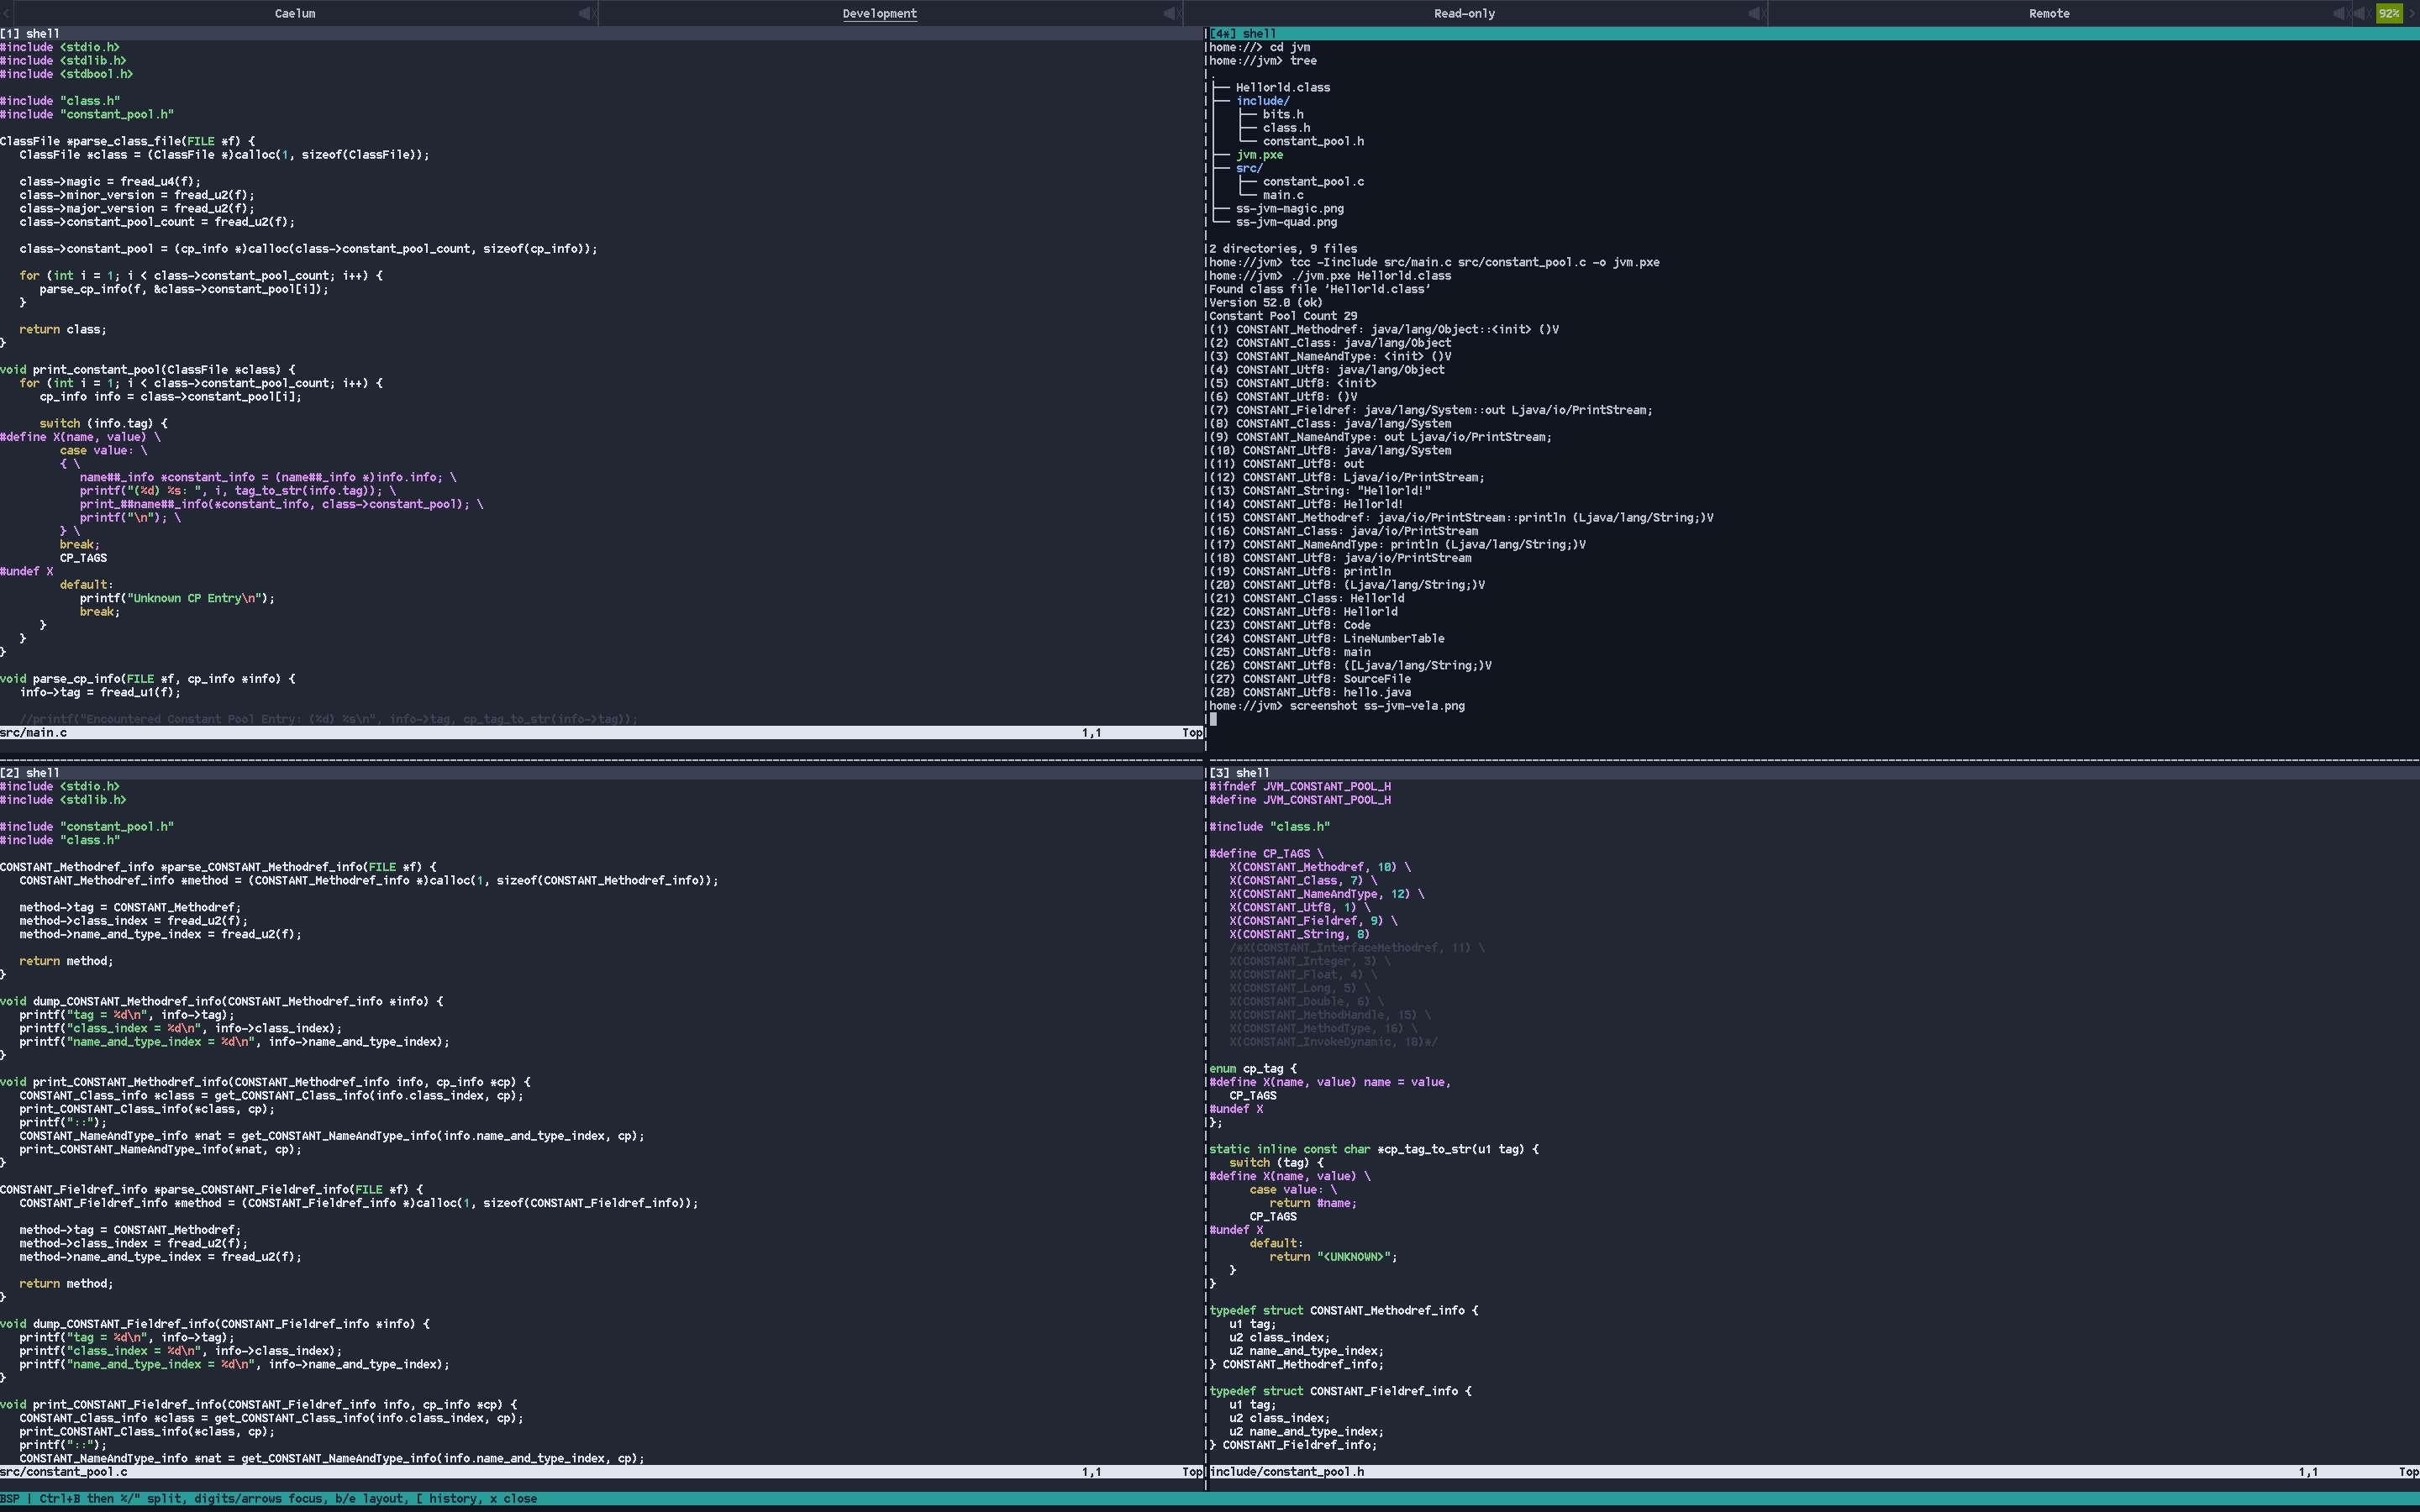Click the '(13) CONSTANT_String: "Hellorld!"' line
The width and height of the screenshot is (2420, 1512).
pos(1320,490)
